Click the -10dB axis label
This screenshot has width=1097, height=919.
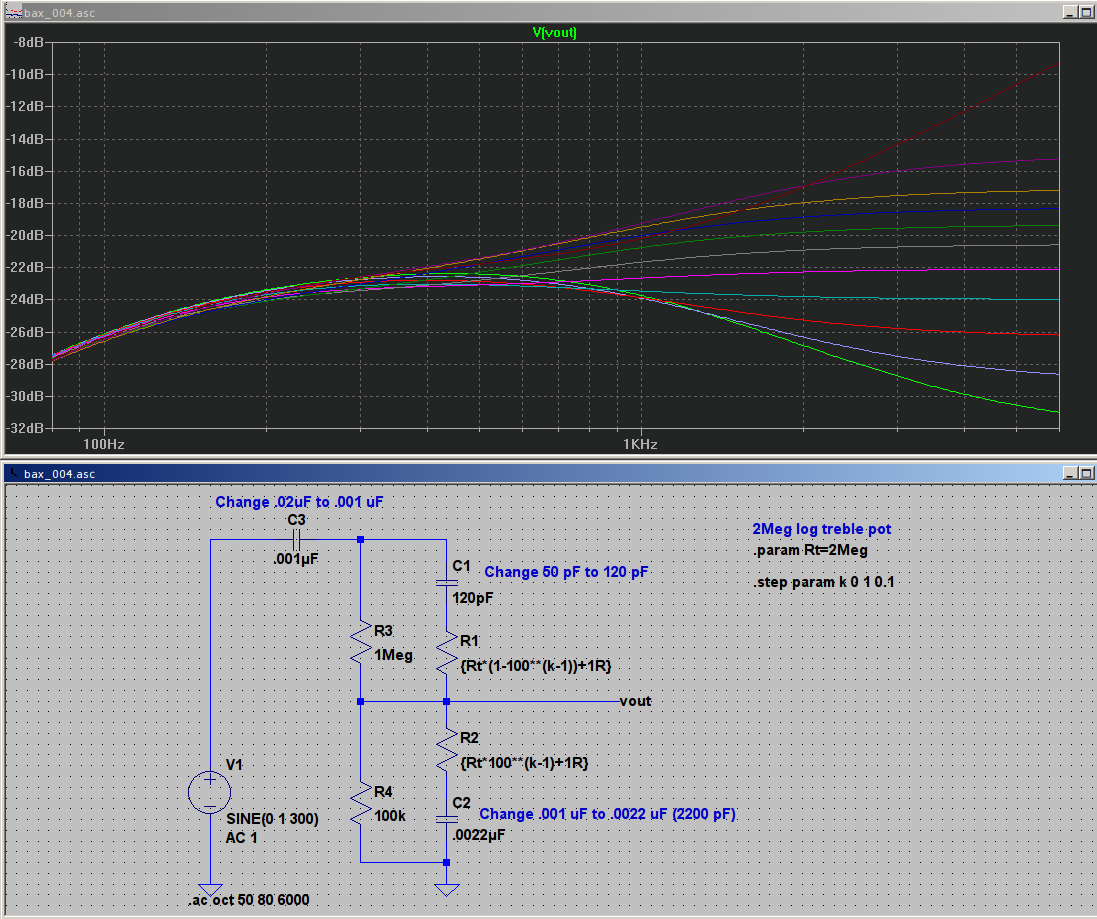tap(24, 74)
